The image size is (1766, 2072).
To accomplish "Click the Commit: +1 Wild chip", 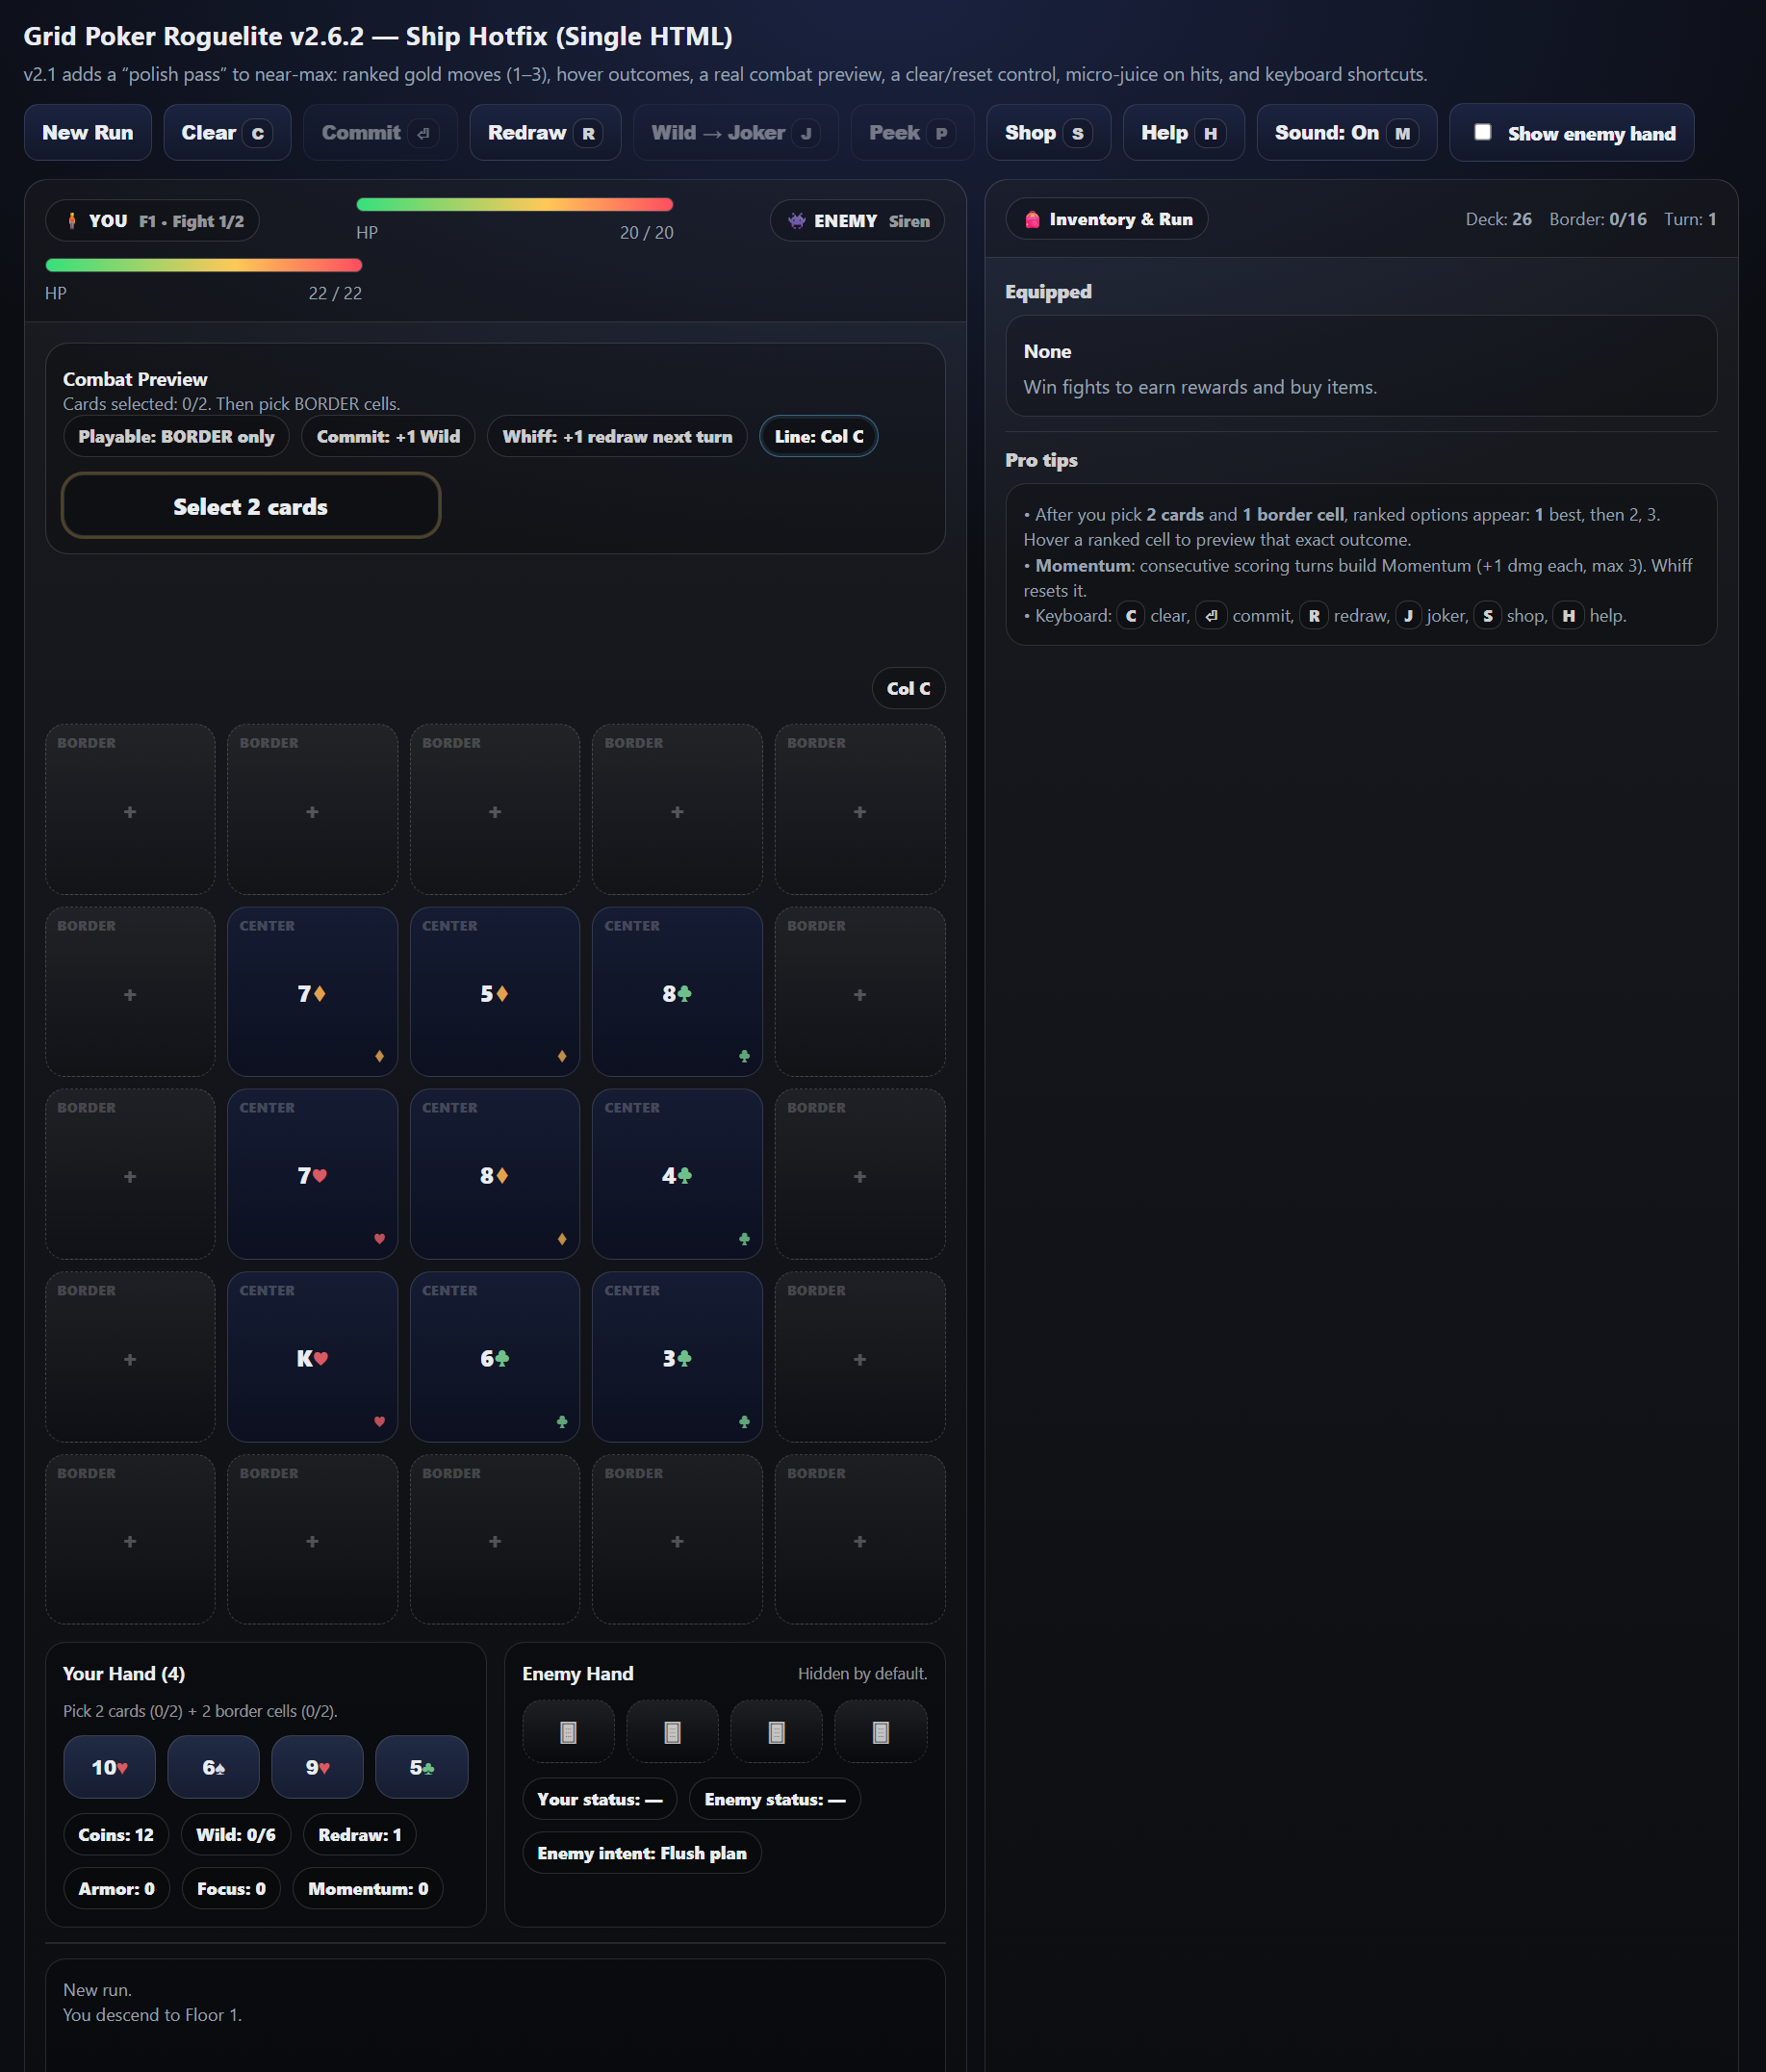I will (x=388, y=436).
